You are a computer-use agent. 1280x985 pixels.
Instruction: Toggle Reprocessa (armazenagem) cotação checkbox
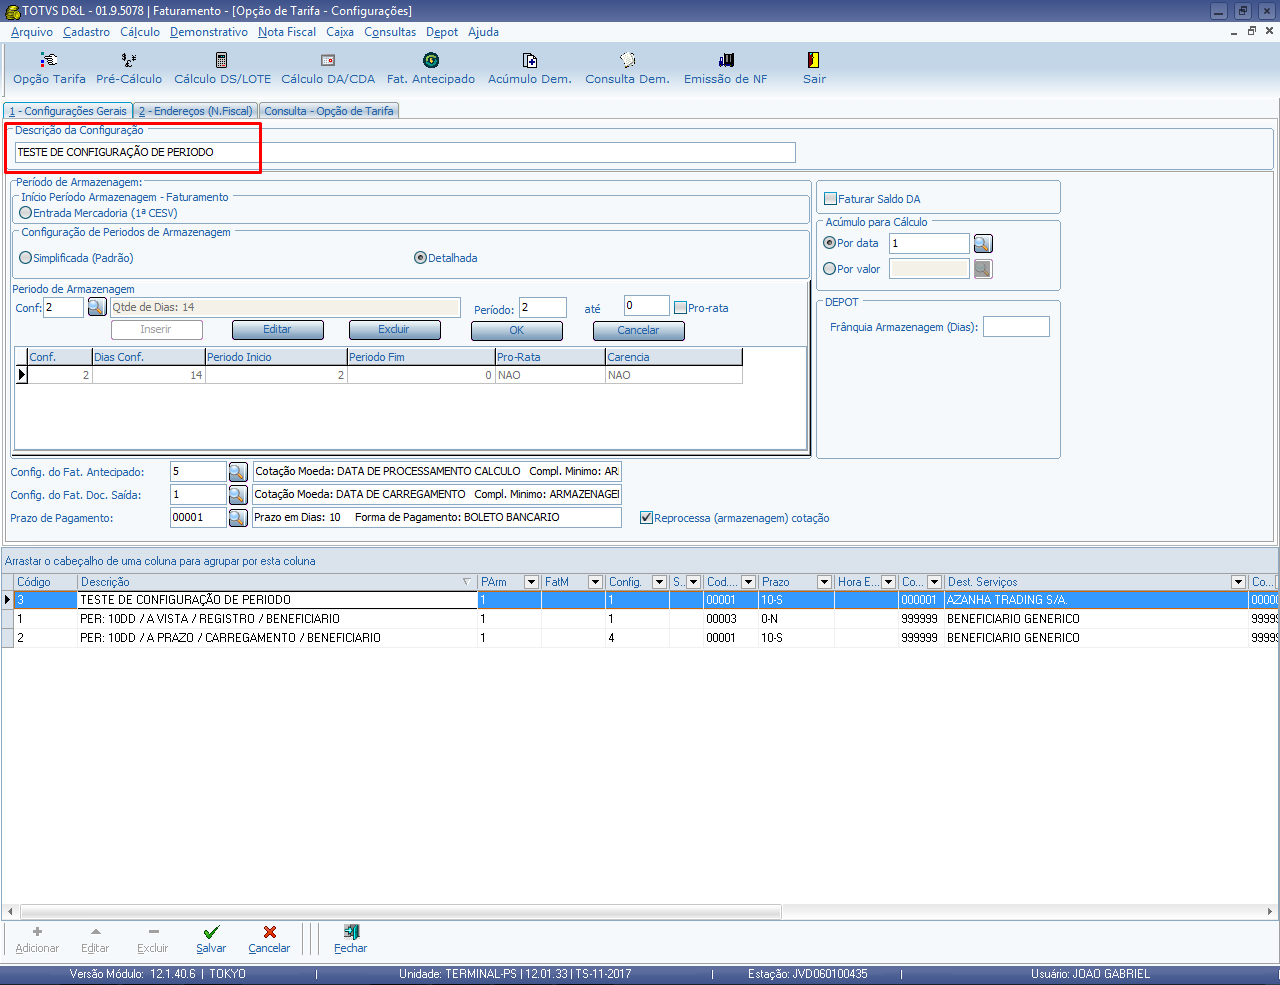[646, 518]
